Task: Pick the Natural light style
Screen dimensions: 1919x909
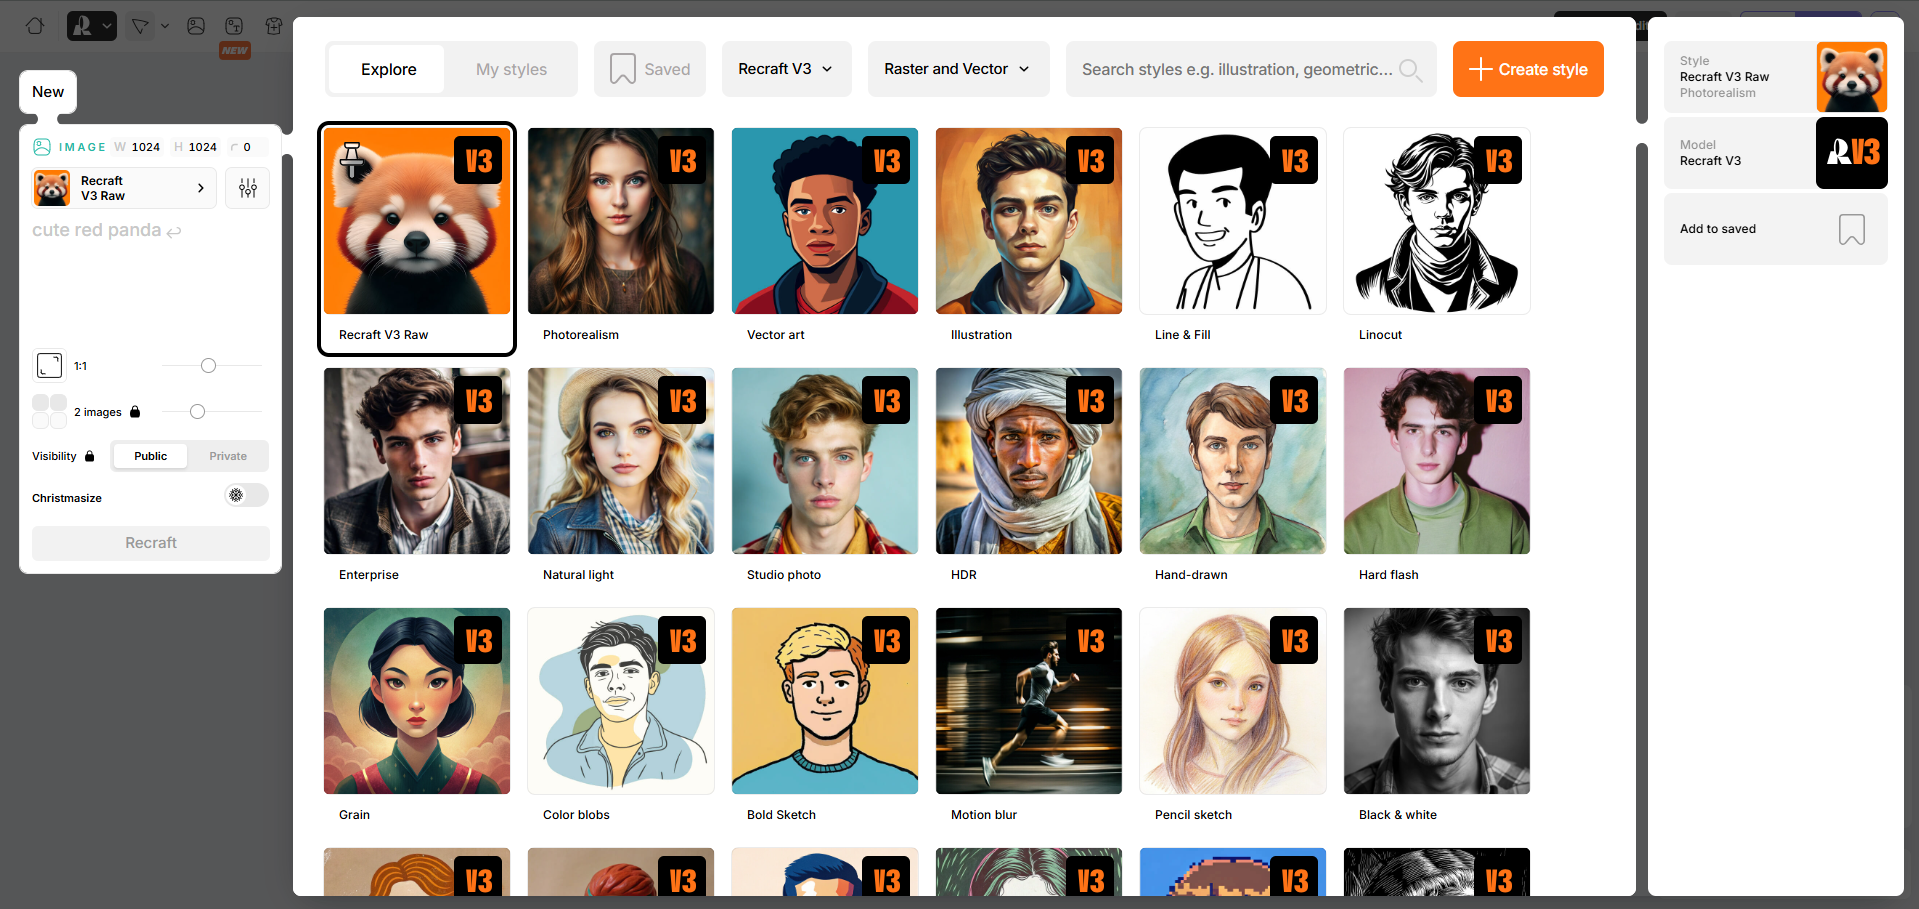Action: coord(621,477)
